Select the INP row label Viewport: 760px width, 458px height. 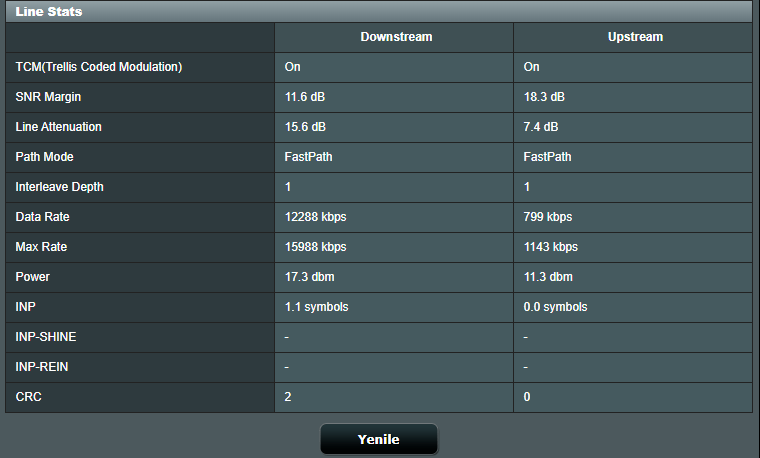(x=25, y=307)
